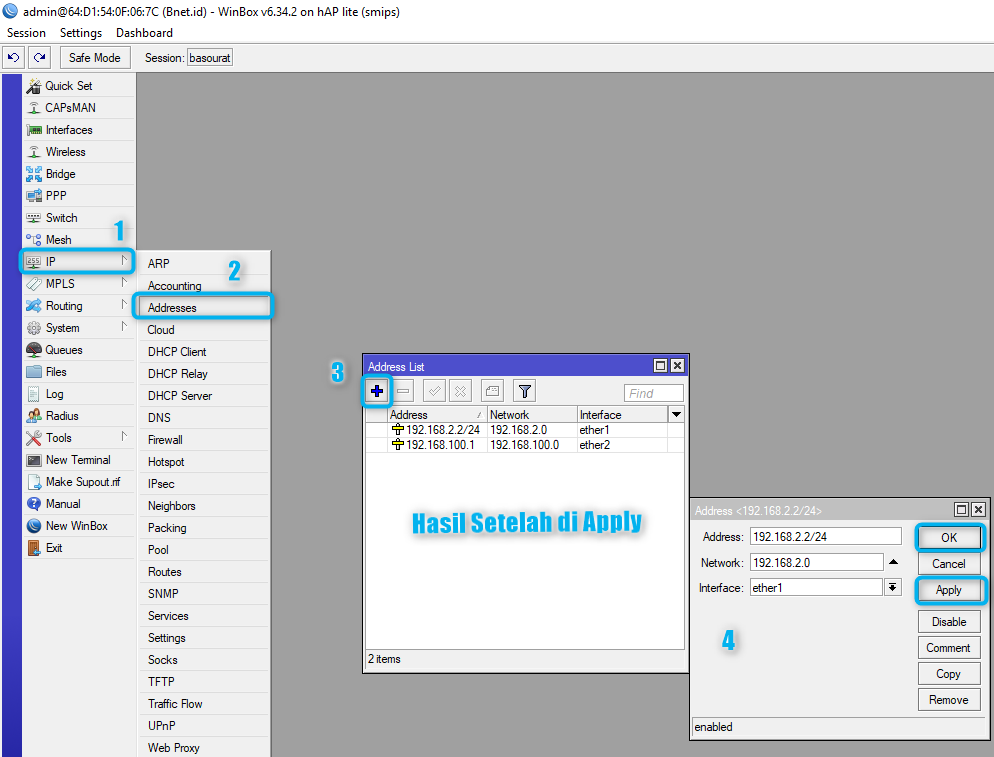Open New Terminal from the sidebar

pyautogui.click(x=67, y=459)
